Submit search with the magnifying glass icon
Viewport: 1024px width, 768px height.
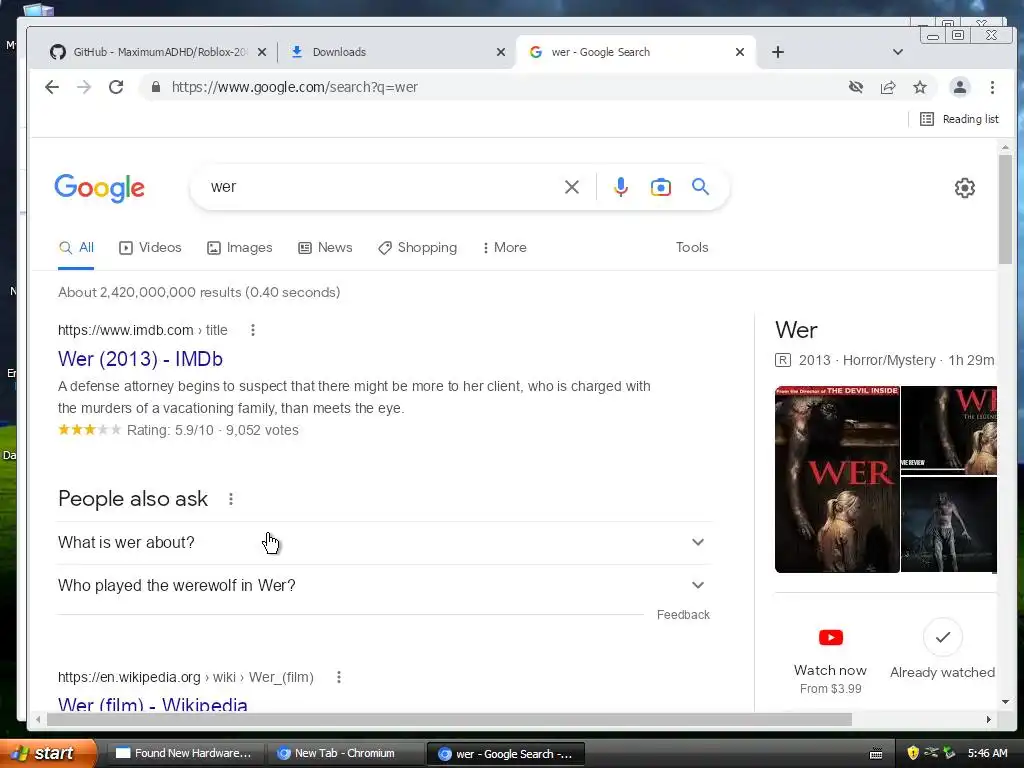coord(700,187)
